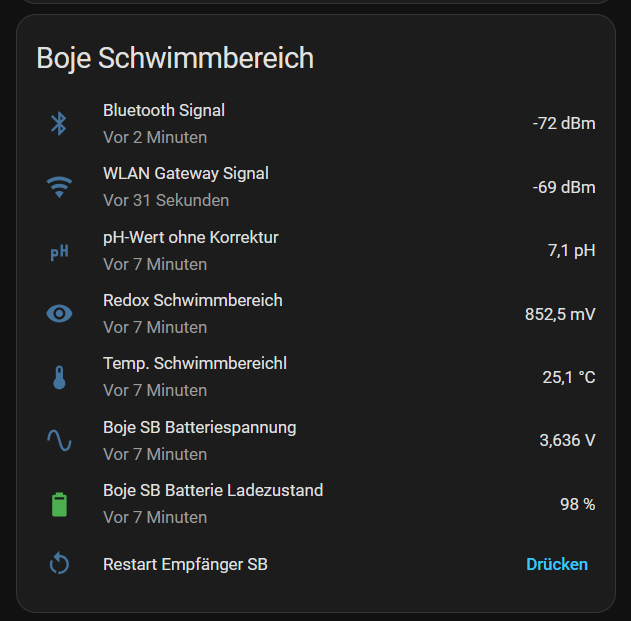Open WLAN Gateway Signal entity
The height and width of the screenshot is (621, 631).
186,173
